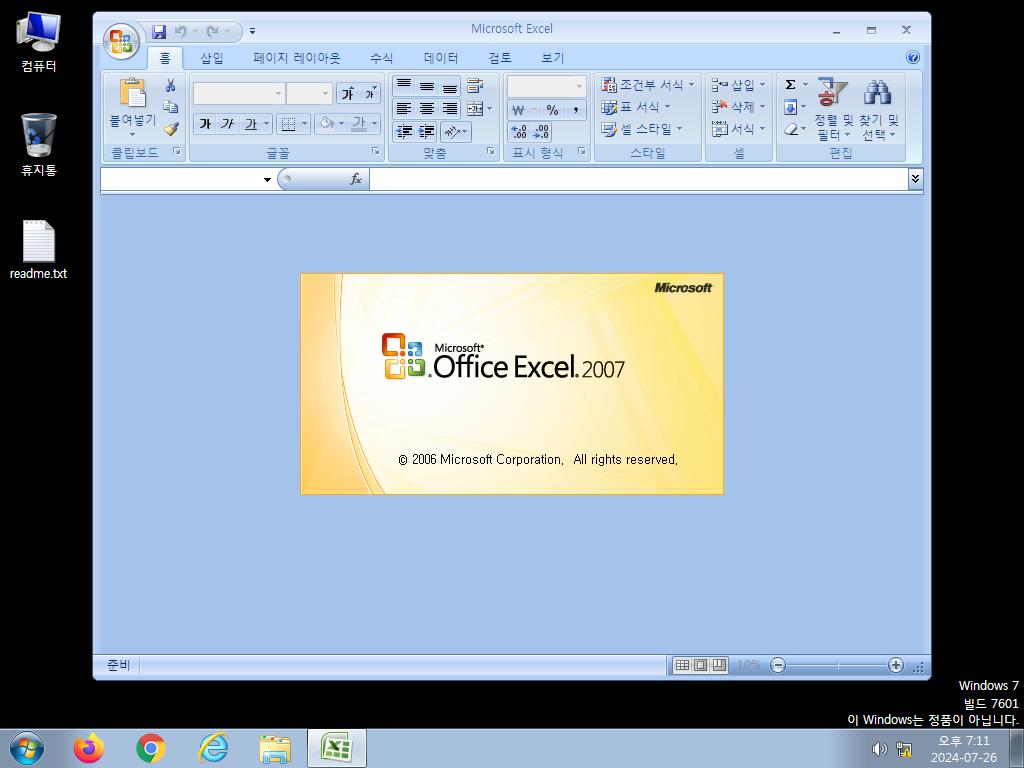Click the Fill Color paint bucket

[x=327, y=123]
